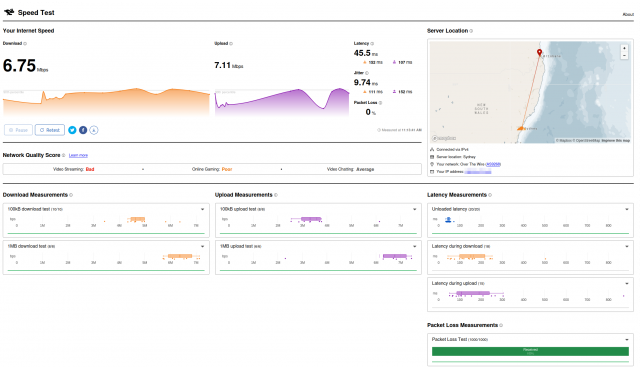Share results on Facebook
Image resolution: width=640 pixels, height=367 pixels.
click(x=83, y=130)
